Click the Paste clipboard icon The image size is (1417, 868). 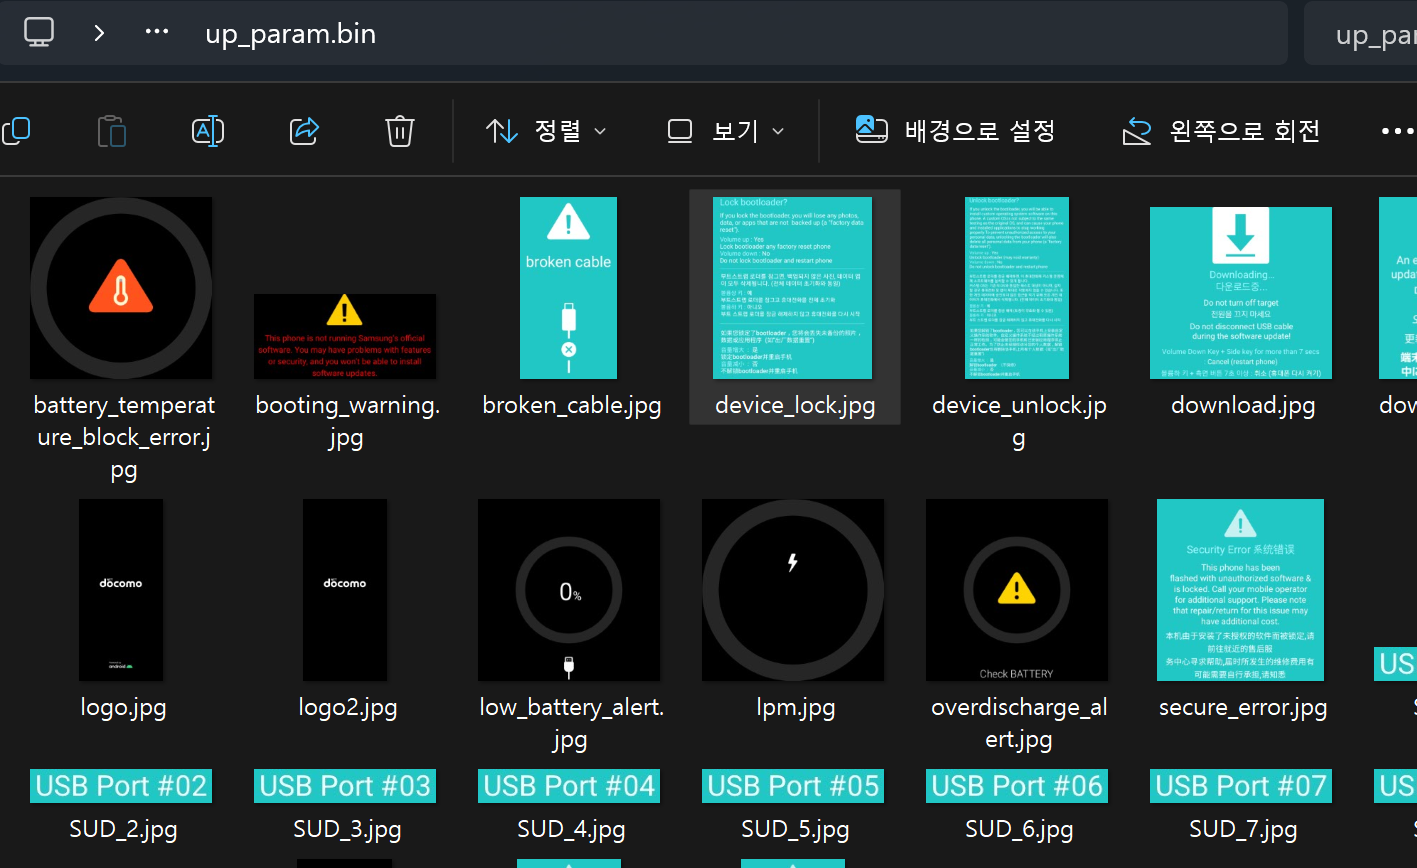pos(112,131)
